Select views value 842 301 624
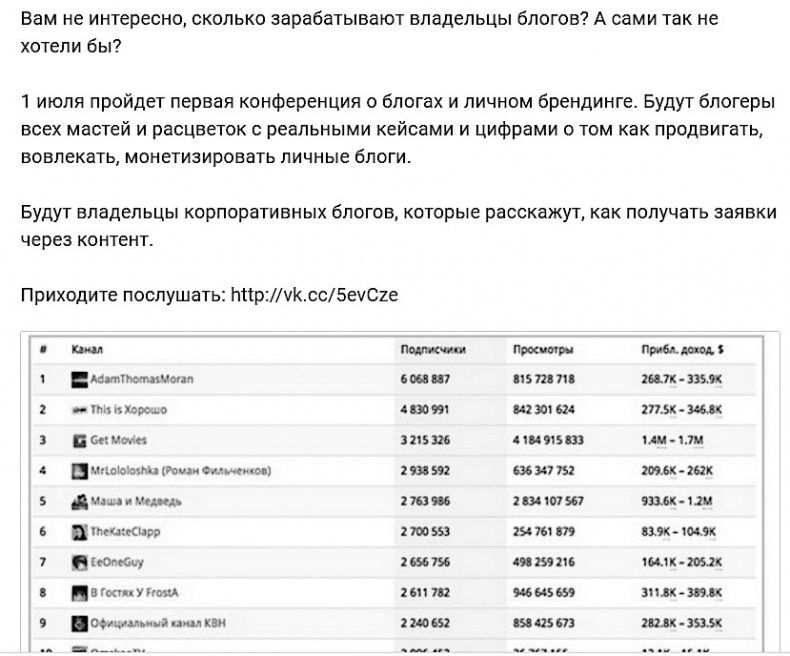 (544, 410)
